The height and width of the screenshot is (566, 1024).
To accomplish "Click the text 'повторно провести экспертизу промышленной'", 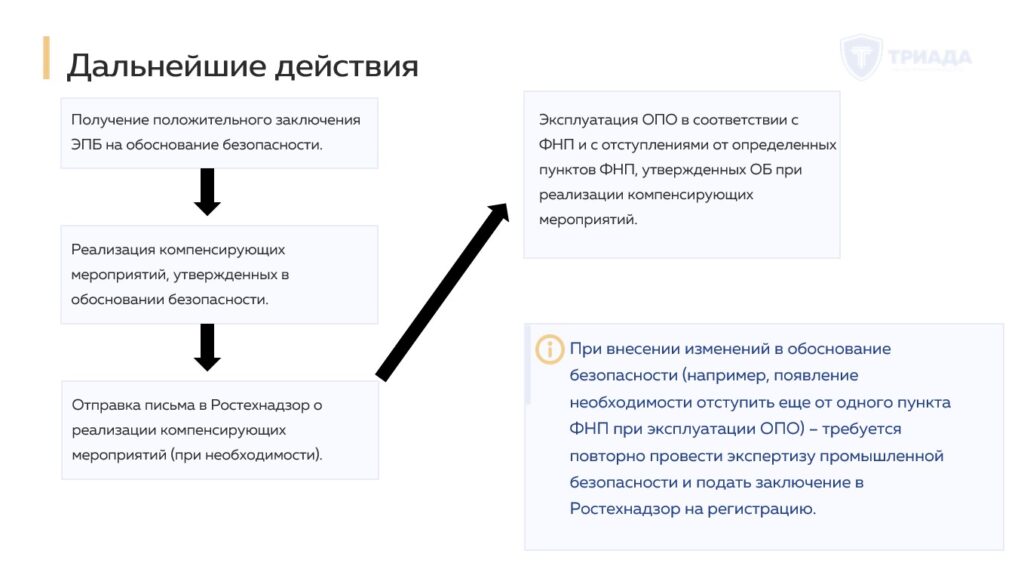I will tap(757, 456).
